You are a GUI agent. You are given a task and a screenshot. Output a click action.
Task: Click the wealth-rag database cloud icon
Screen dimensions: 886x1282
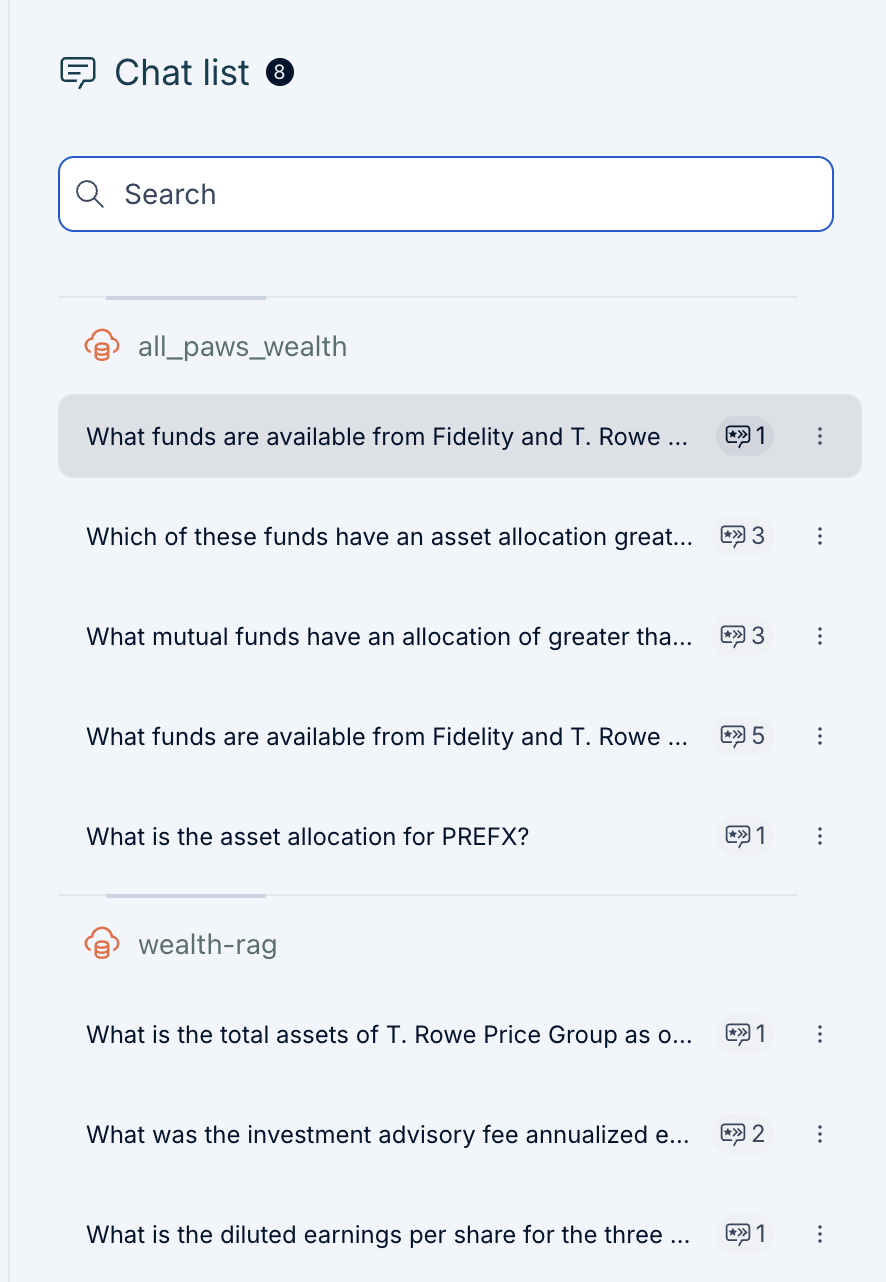(101, 945)
